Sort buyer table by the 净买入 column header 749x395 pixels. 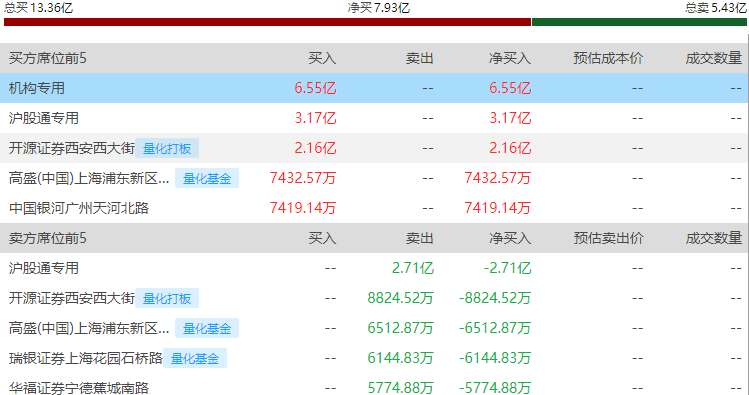point(510,58)
